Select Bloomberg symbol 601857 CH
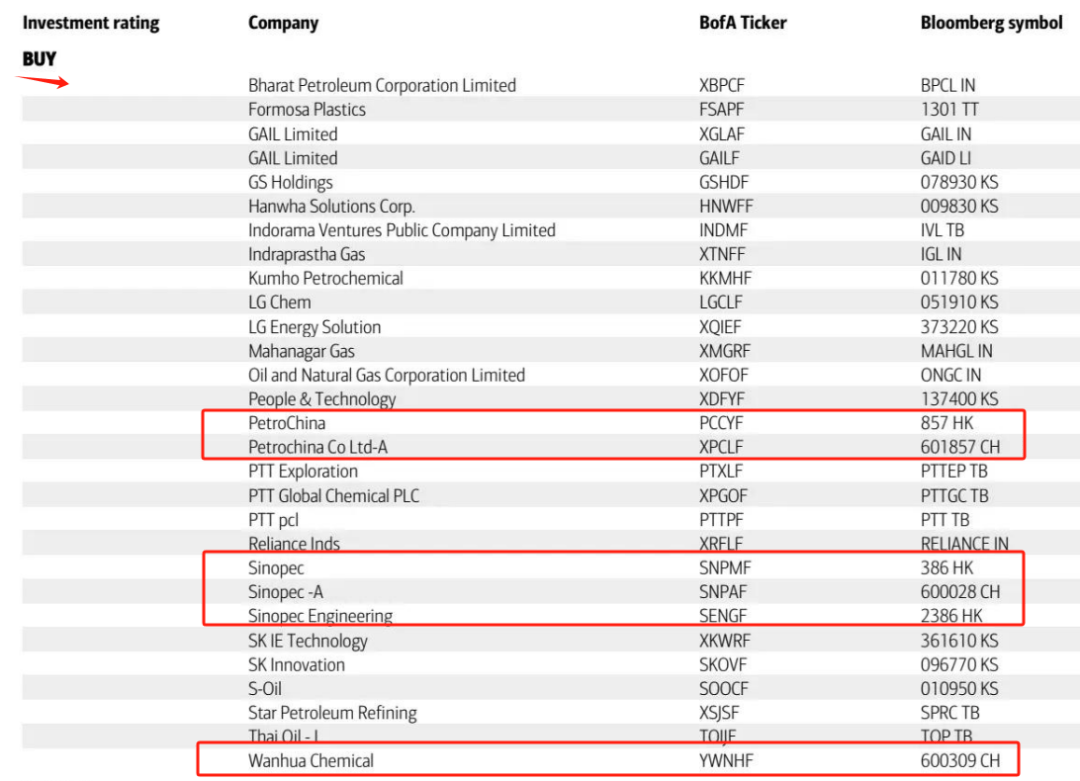The width and height of the screenshot is (1080, 781). (x=960, y=447)
